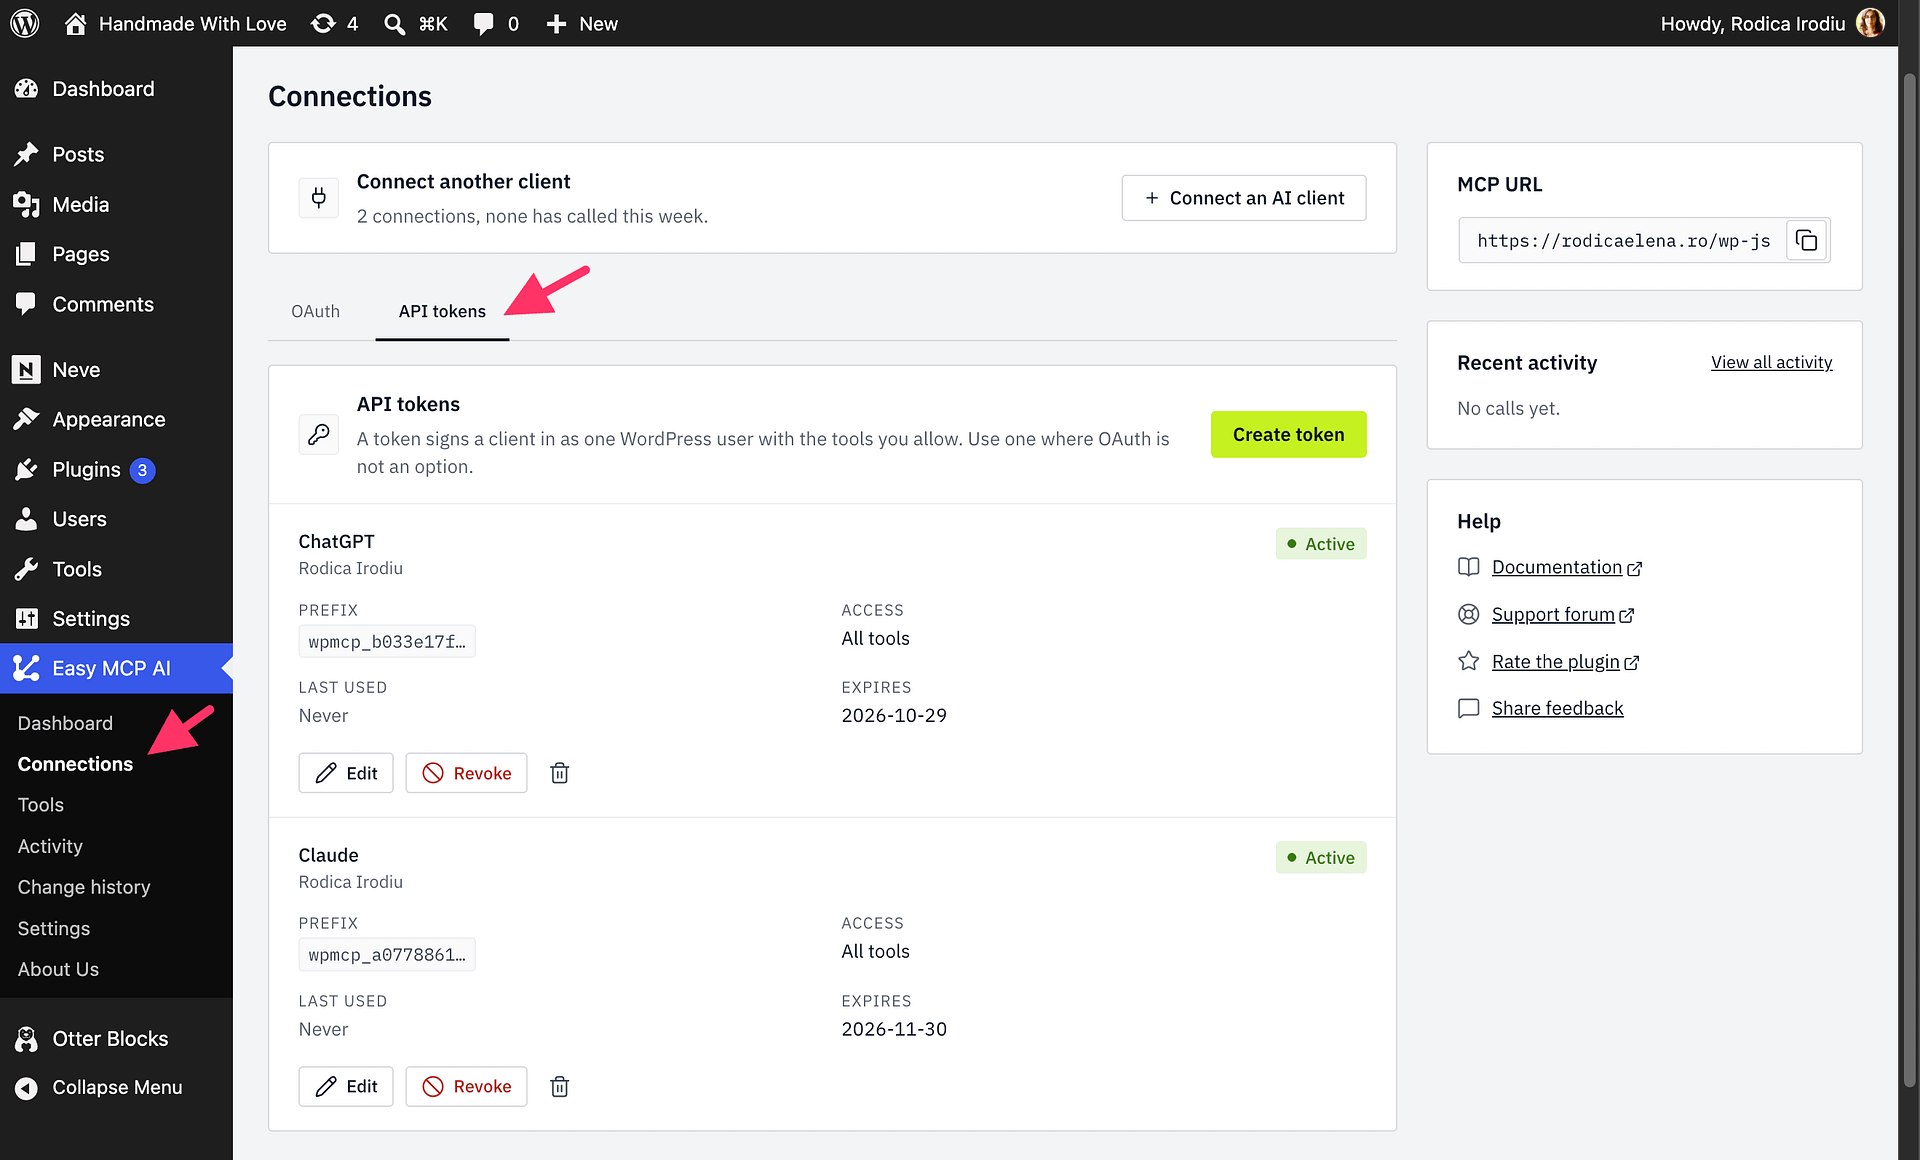Screen dimensions: 1920x1160
Task: Click Rate the plugin link
Action: 1565,661
